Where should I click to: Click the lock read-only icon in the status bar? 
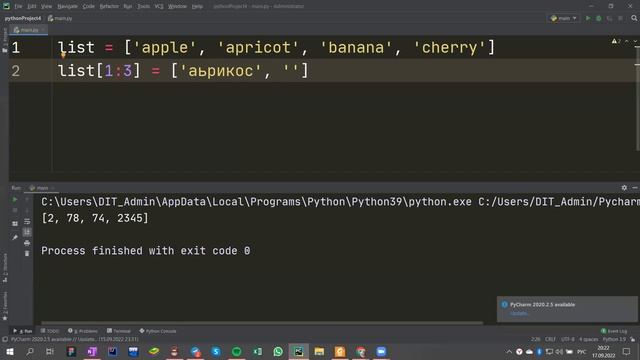[633, 339]
